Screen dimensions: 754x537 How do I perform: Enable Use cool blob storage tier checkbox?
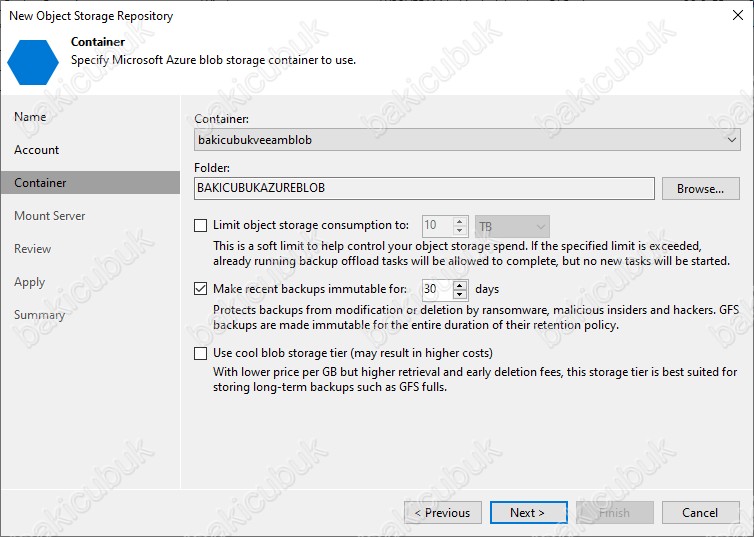201,353
